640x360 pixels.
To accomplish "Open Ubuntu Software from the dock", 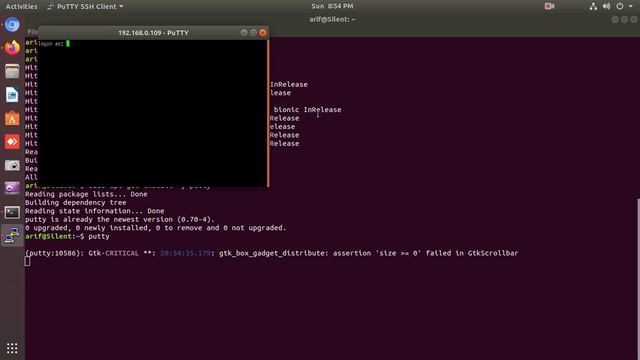I will click(12, 118).
